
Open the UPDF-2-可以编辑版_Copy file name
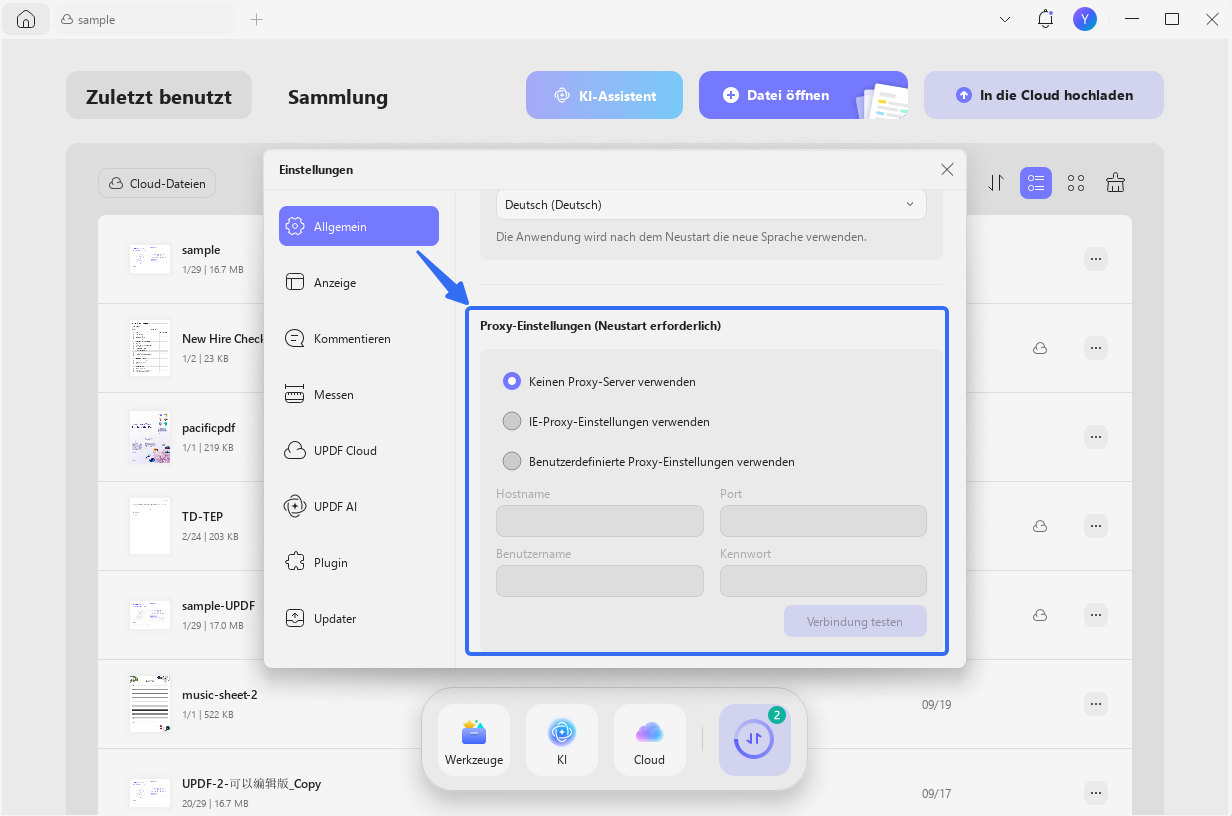click(x=251, y=784)
